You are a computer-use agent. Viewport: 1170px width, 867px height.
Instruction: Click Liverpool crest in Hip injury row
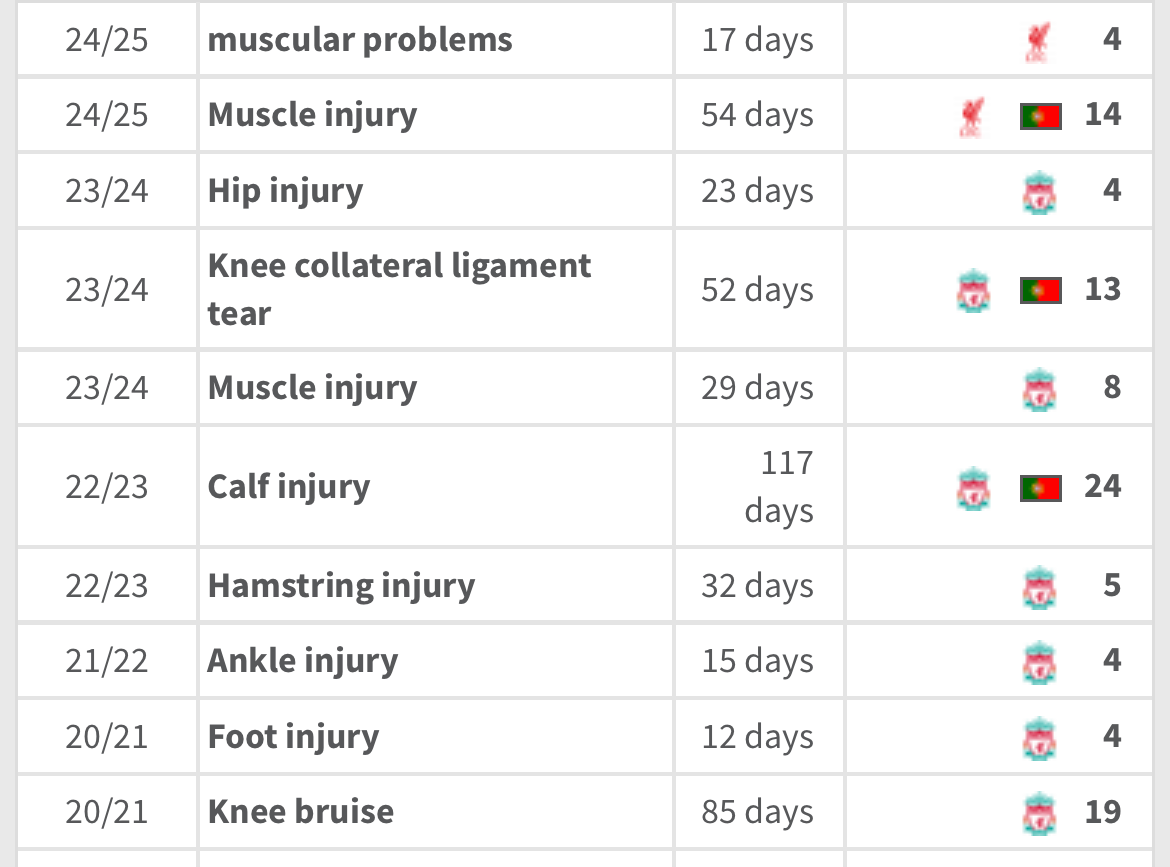point(1039,193)
